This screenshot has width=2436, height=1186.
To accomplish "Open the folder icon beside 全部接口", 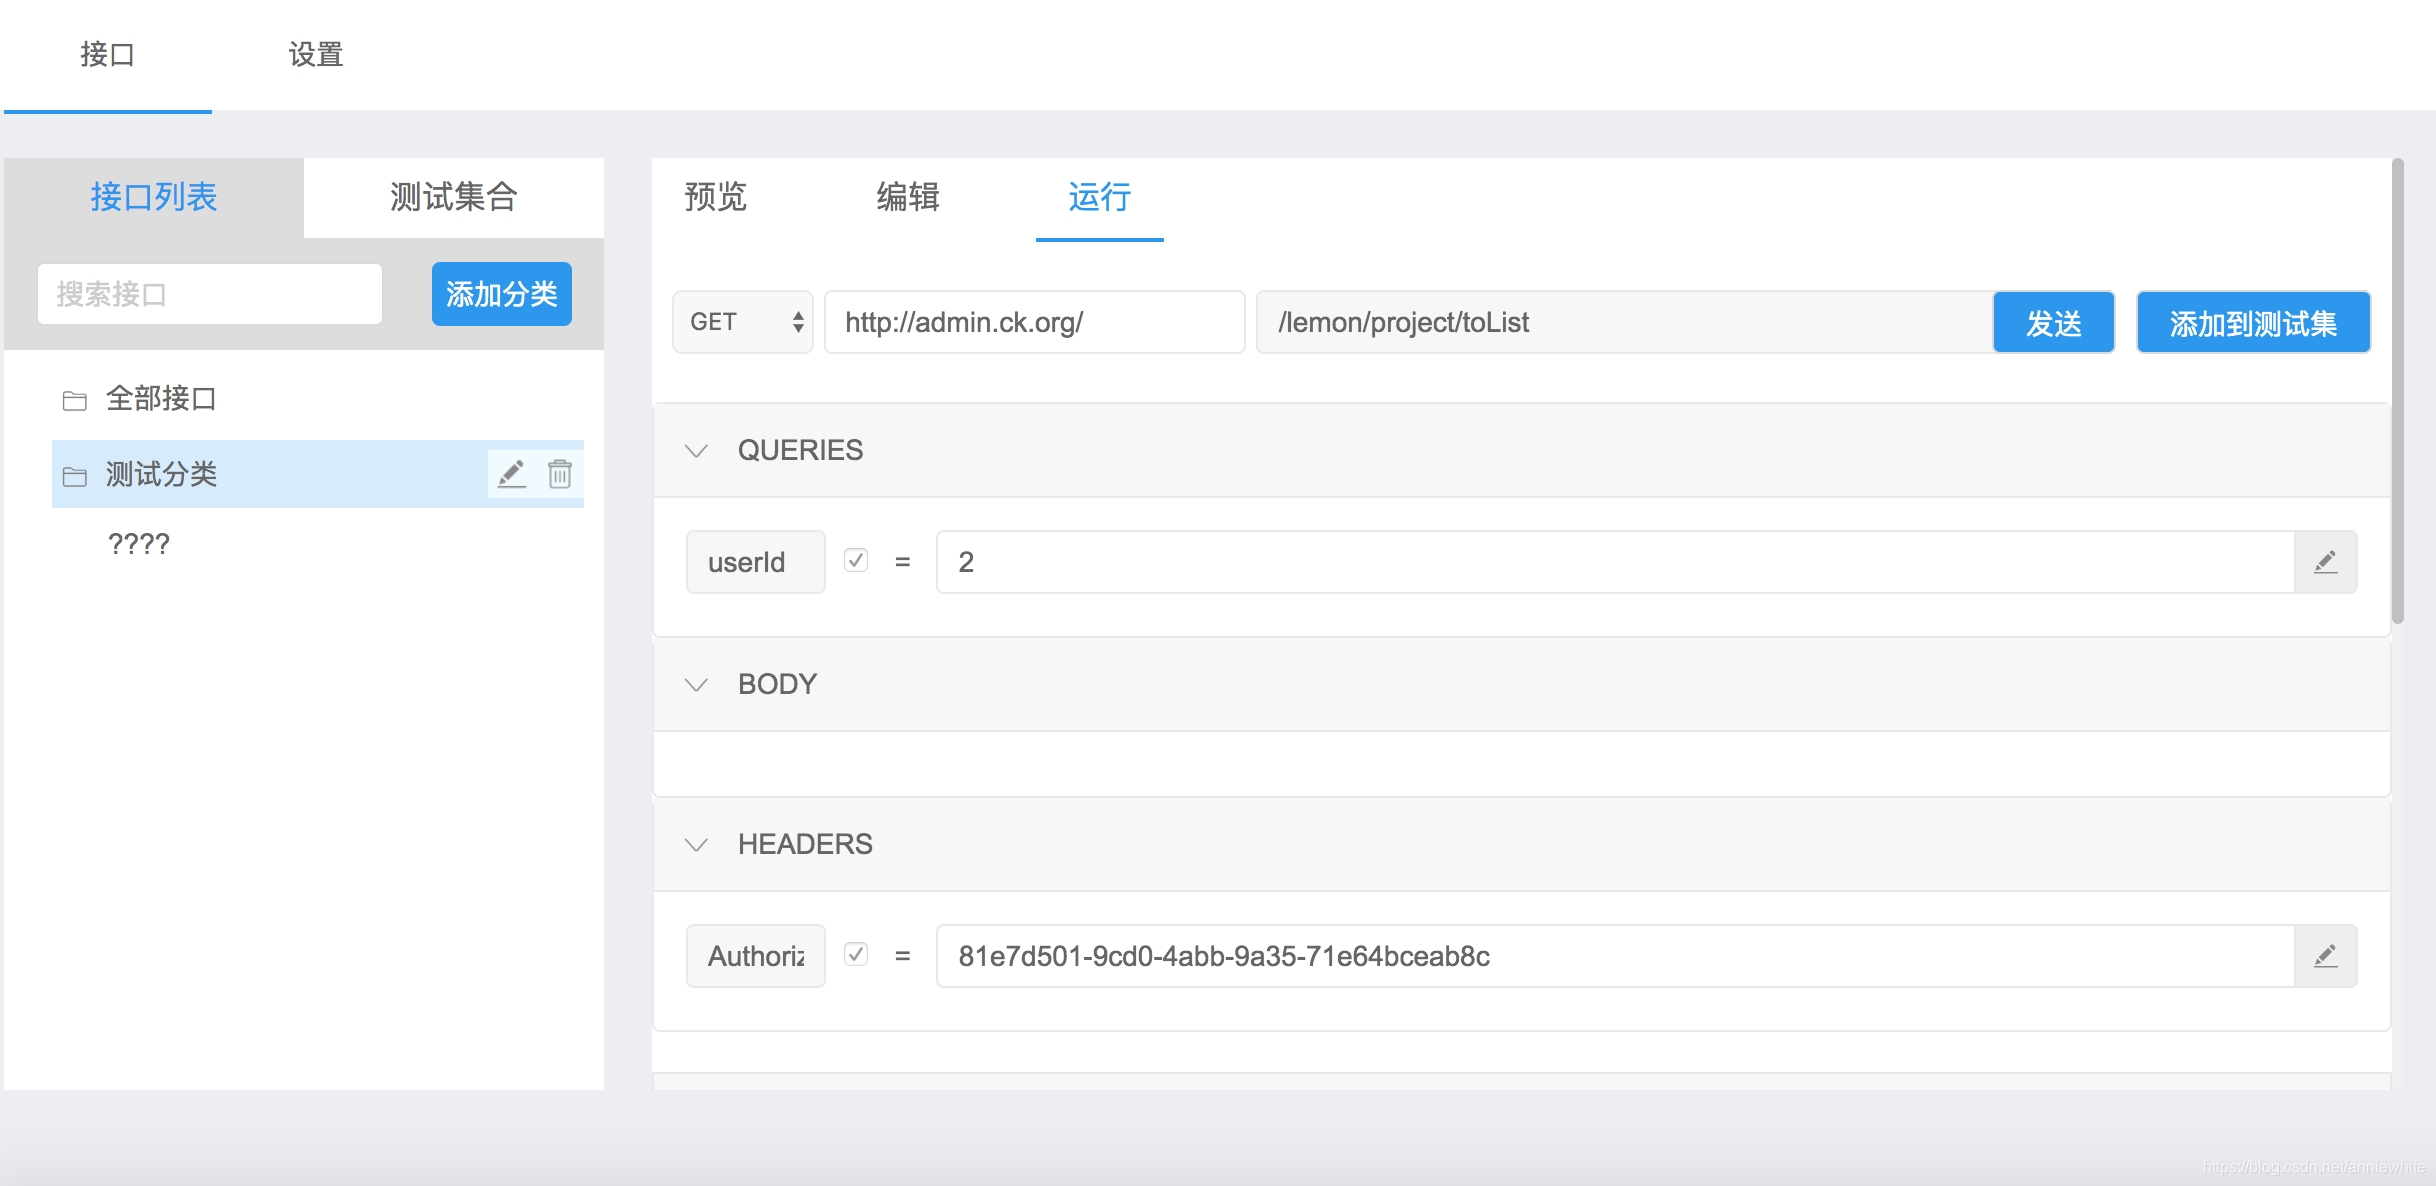I will pos(75,400).
